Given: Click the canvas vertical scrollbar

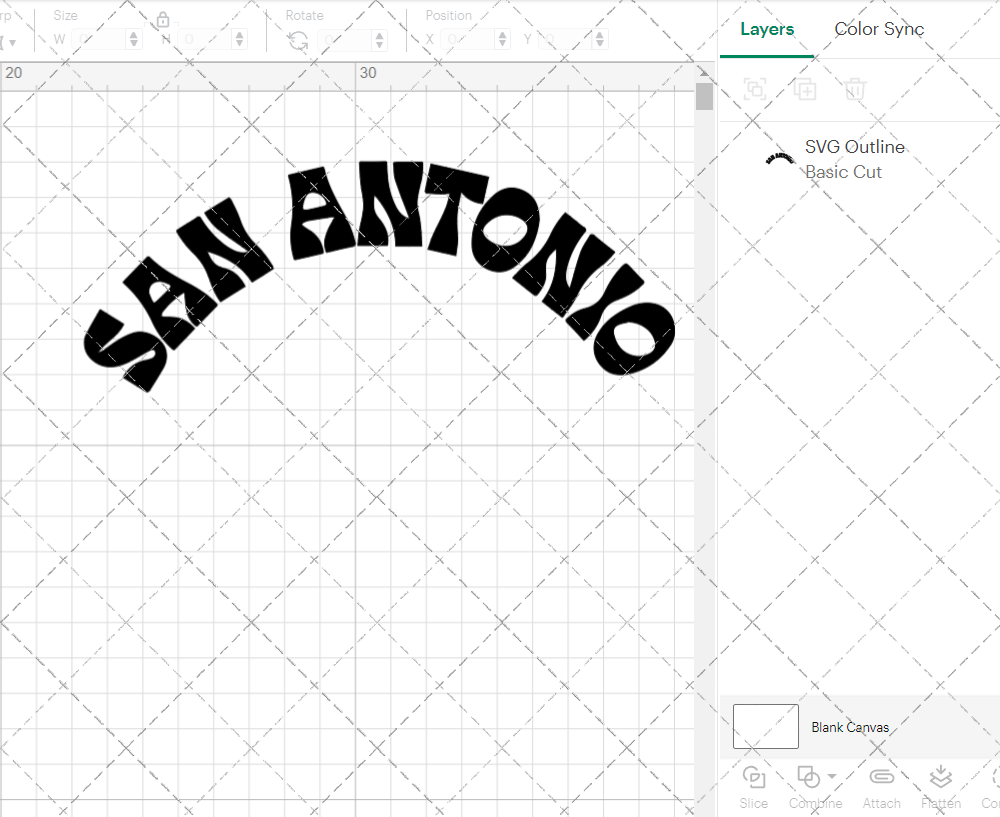Looking at the screenshot, I should pyautogui.click(x=704, y=95).
